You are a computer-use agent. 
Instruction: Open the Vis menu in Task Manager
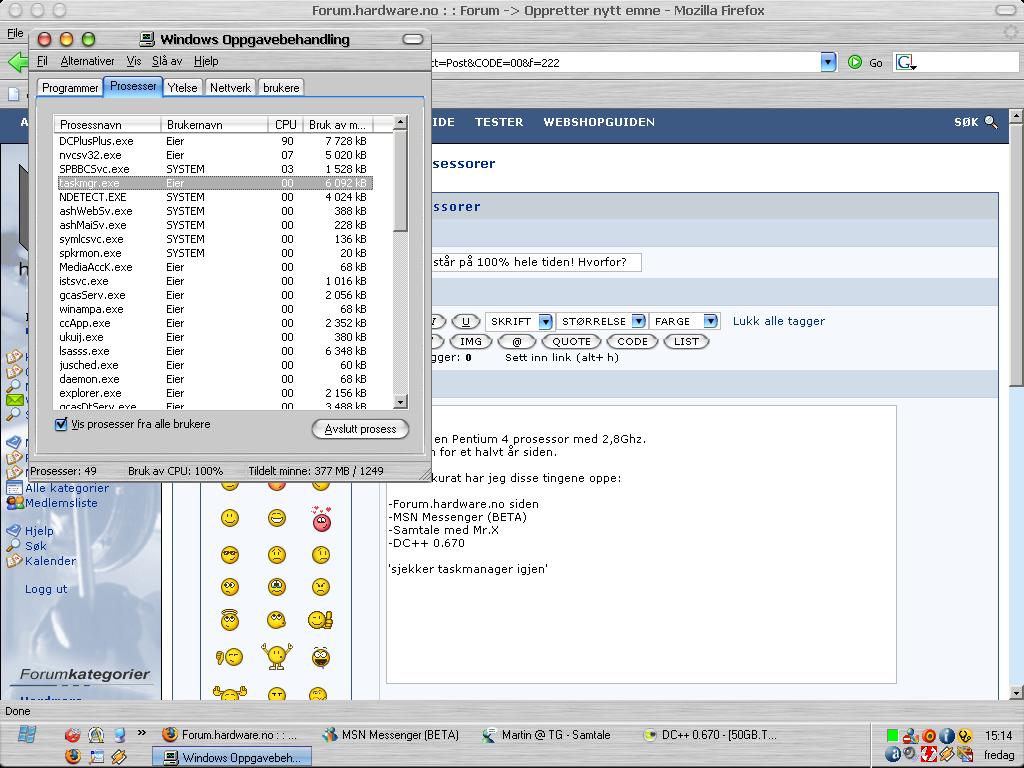133,61
